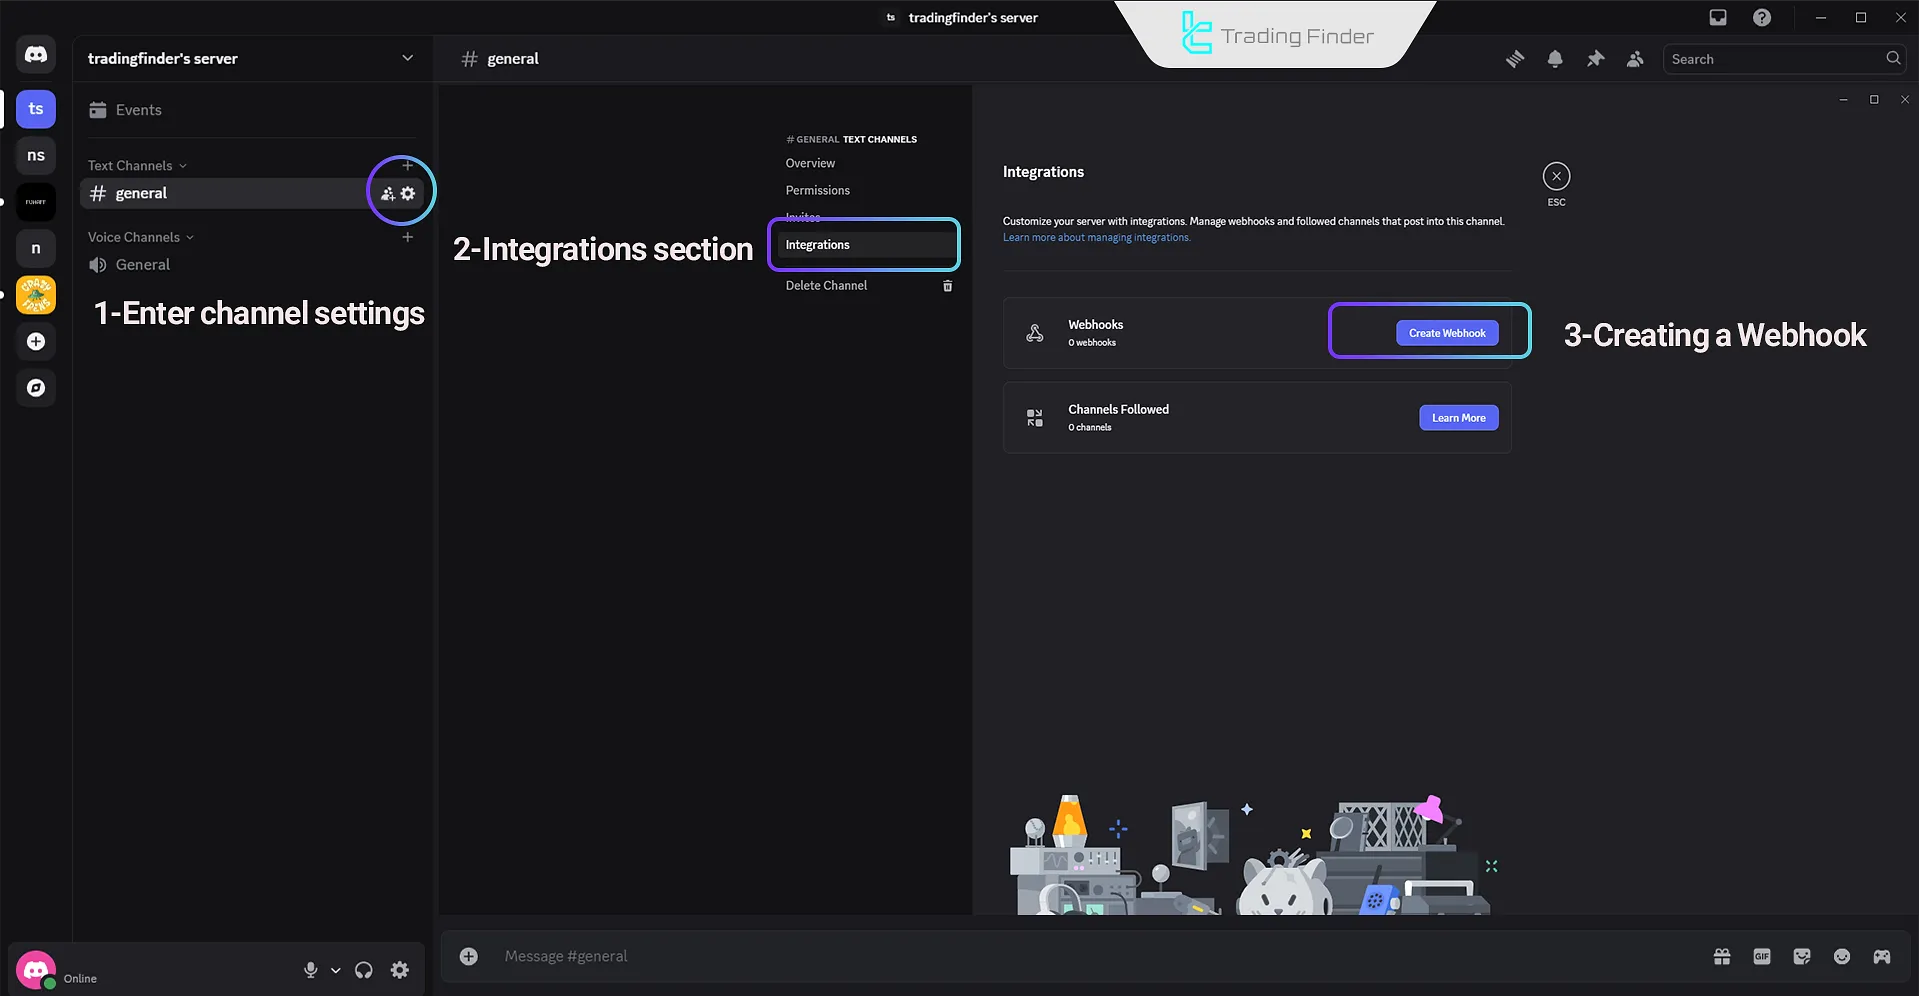Open the GIF picker

pos(1761,956)
